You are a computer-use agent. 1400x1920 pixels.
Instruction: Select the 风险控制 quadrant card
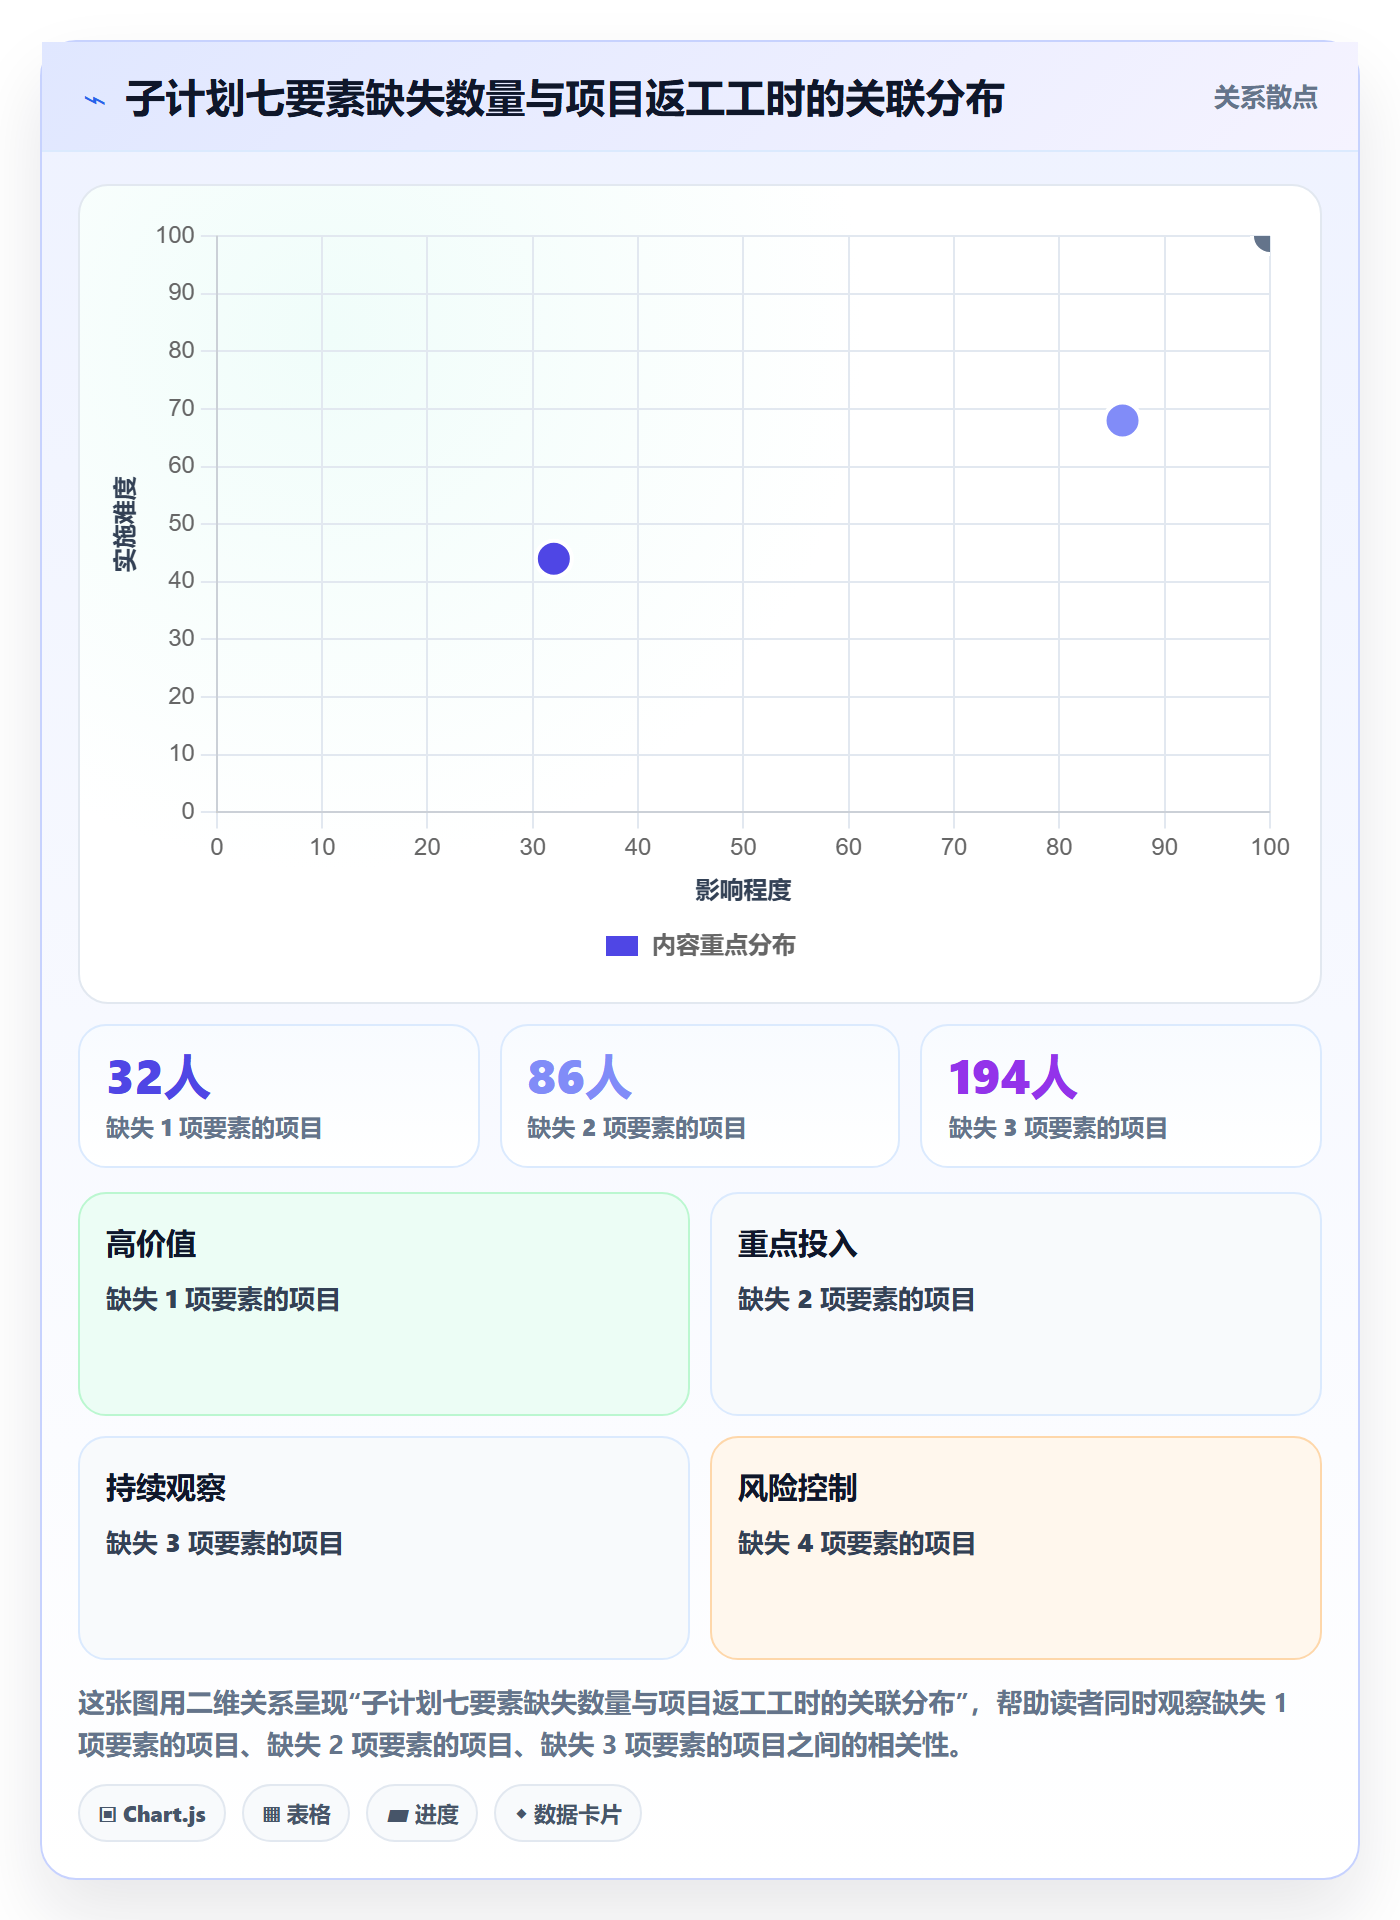point(1016,1548)
